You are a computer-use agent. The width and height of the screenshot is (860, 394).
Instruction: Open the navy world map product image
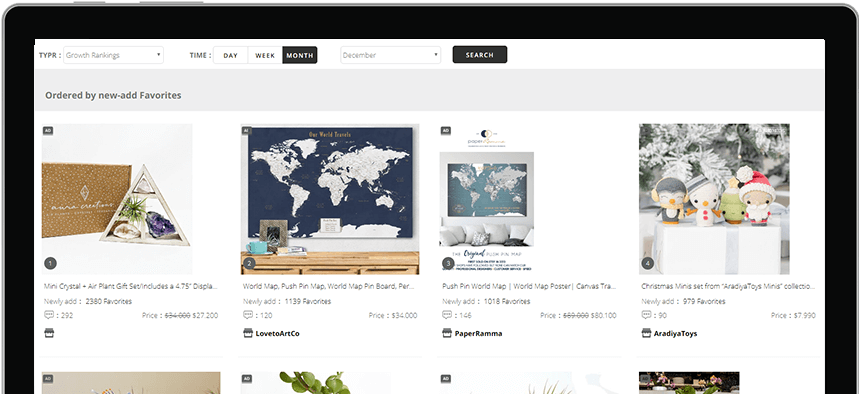[330, 199]
